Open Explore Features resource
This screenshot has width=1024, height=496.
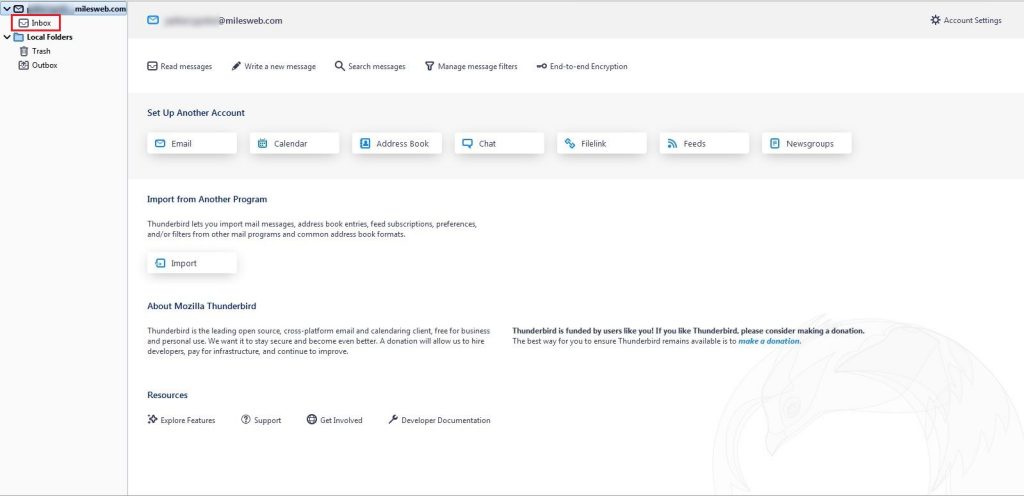coord(181,420)
